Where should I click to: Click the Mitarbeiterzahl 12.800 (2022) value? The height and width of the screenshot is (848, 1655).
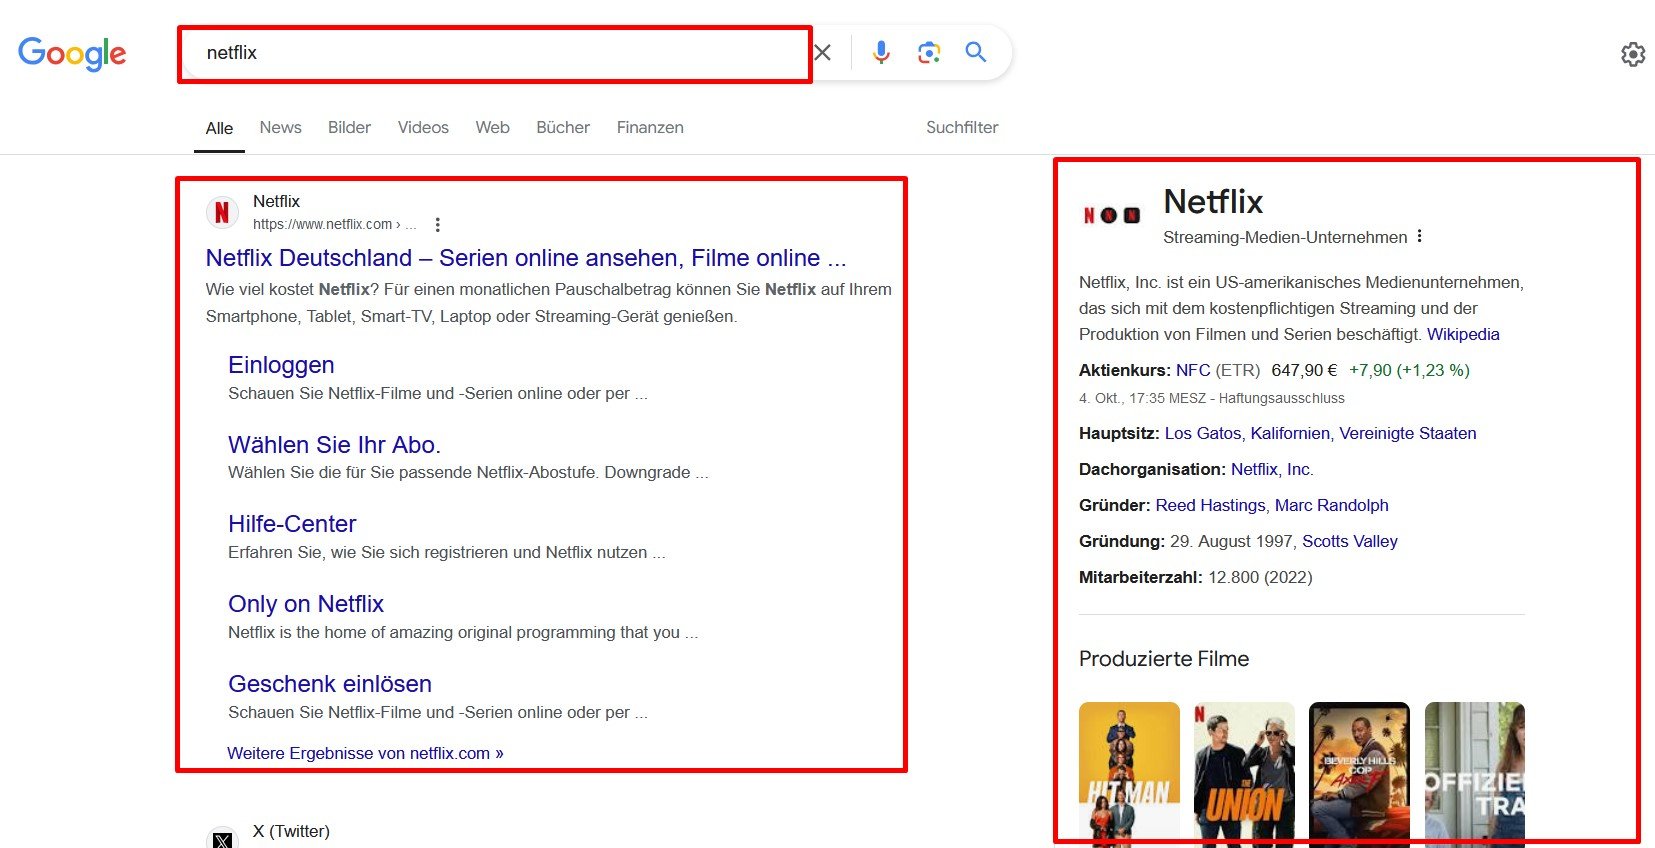point(1260,577)
